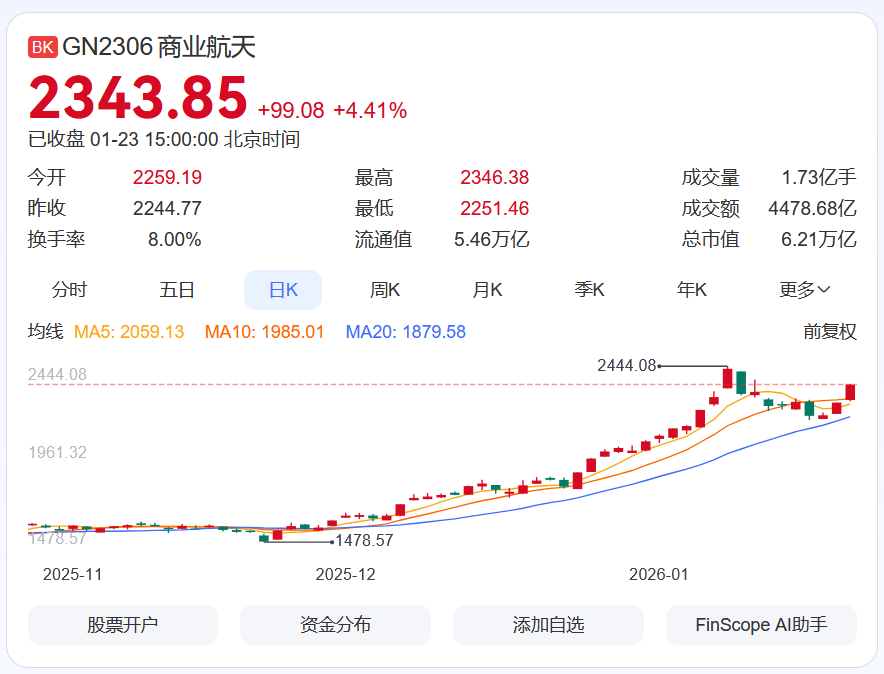Toggle the MA20 indicator line

(x=406, y=332)
